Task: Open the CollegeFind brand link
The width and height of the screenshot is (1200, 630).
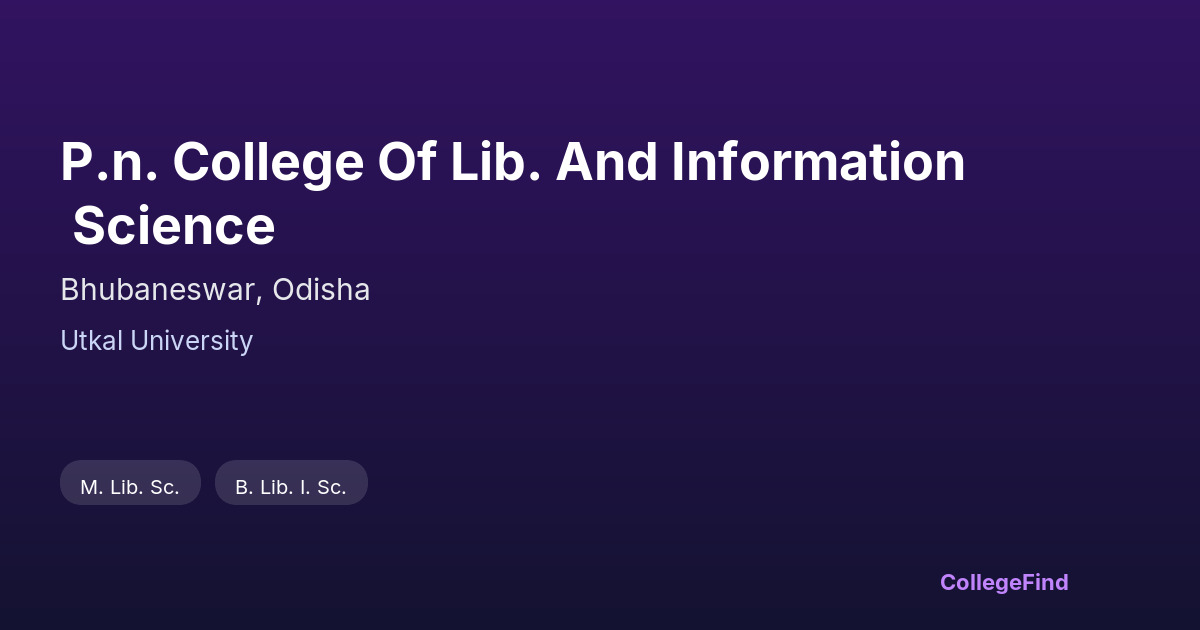Action: click(x=1004, y=582)
